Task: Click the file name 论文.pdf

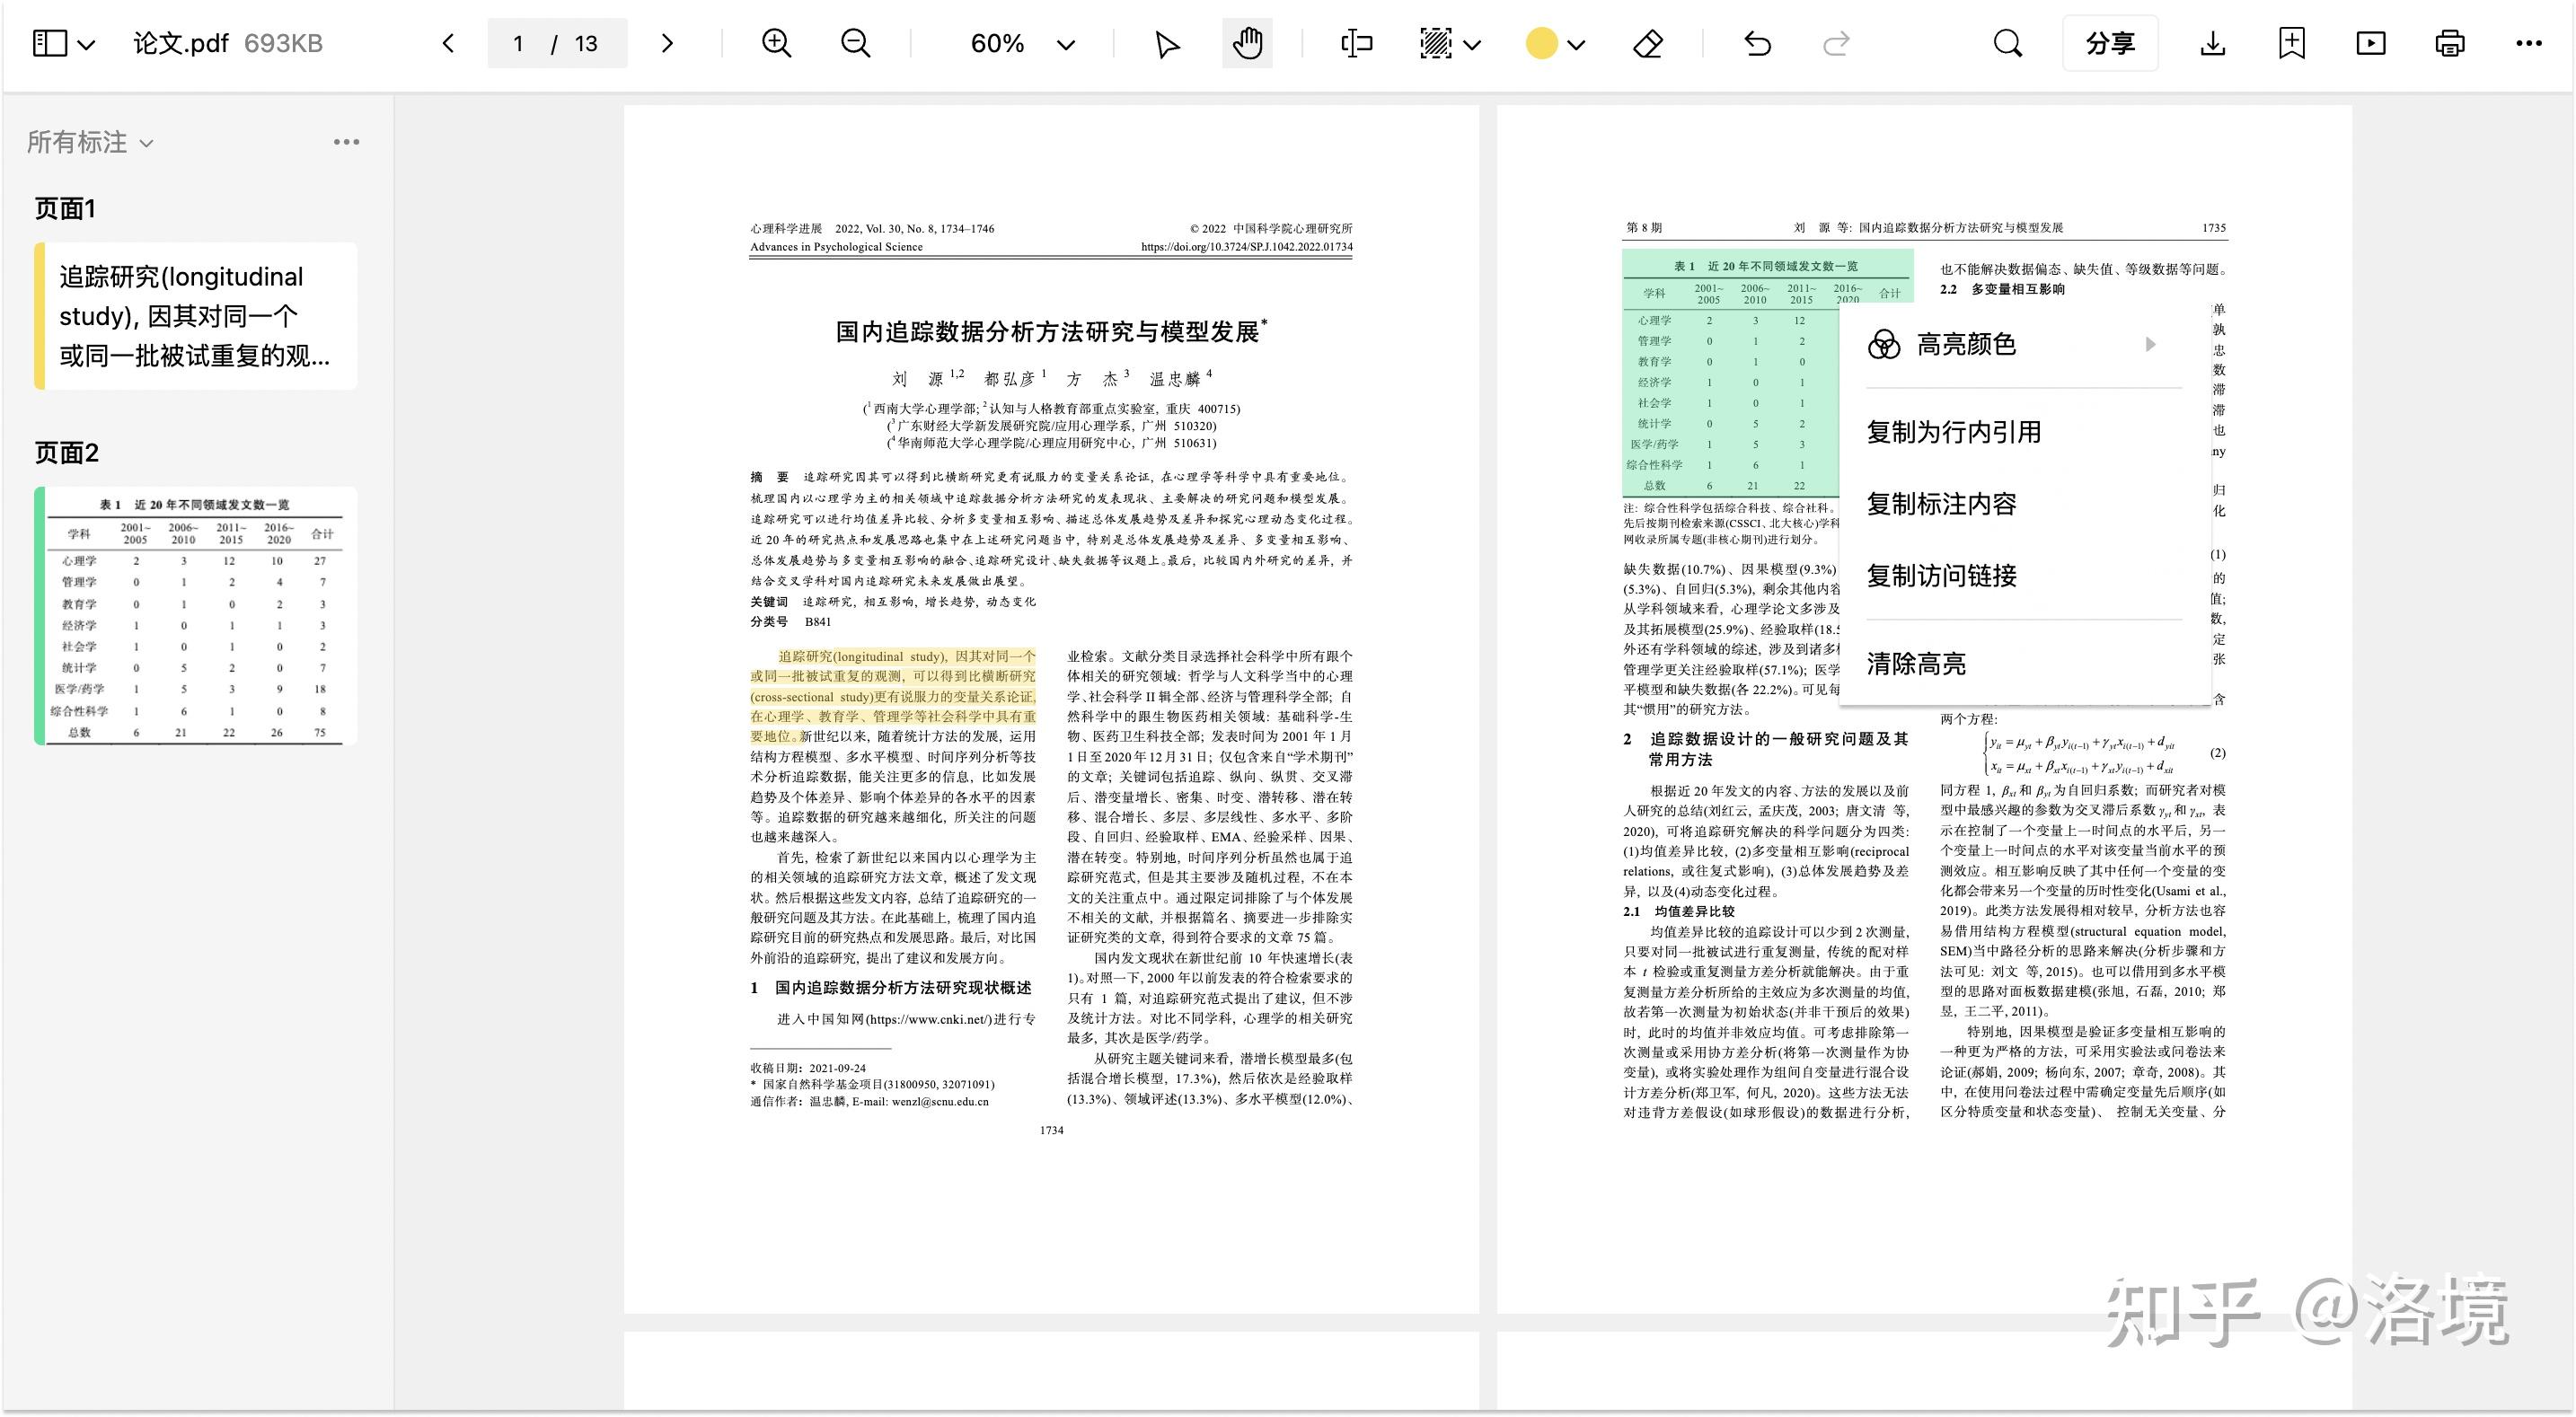Action: (181, 43)
